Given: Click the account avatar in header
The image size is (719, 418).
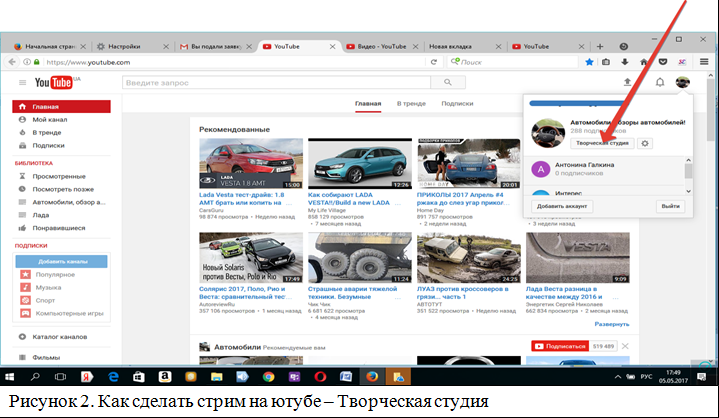Looking at the screenshot, I should pyautogui.click(x=682, y=82).
